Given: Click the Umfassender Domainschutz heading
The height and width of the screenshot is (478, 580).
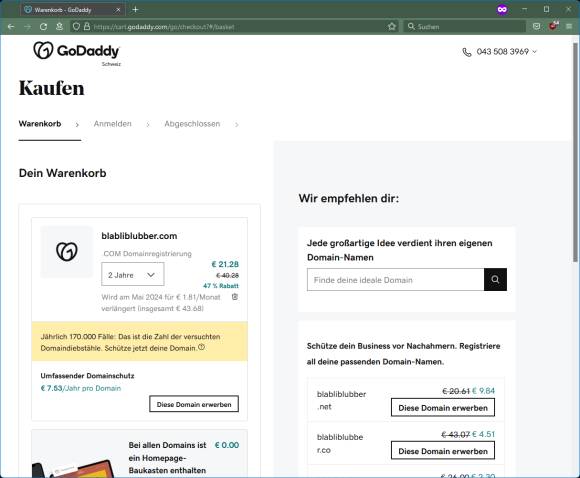Looking at the screenshot, I should (x=87, y=376).
